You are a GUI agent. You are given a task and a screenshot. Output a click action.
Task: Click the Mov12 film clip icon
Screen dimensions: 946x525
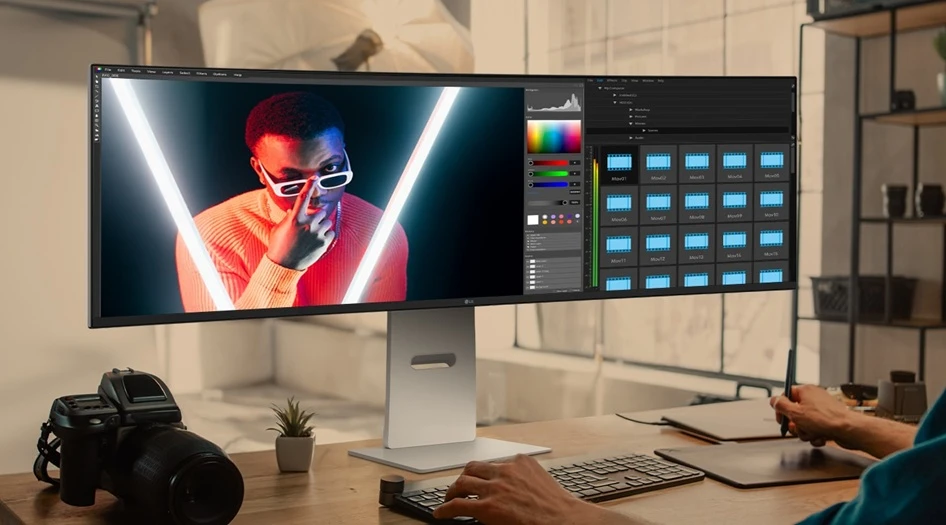658,242
